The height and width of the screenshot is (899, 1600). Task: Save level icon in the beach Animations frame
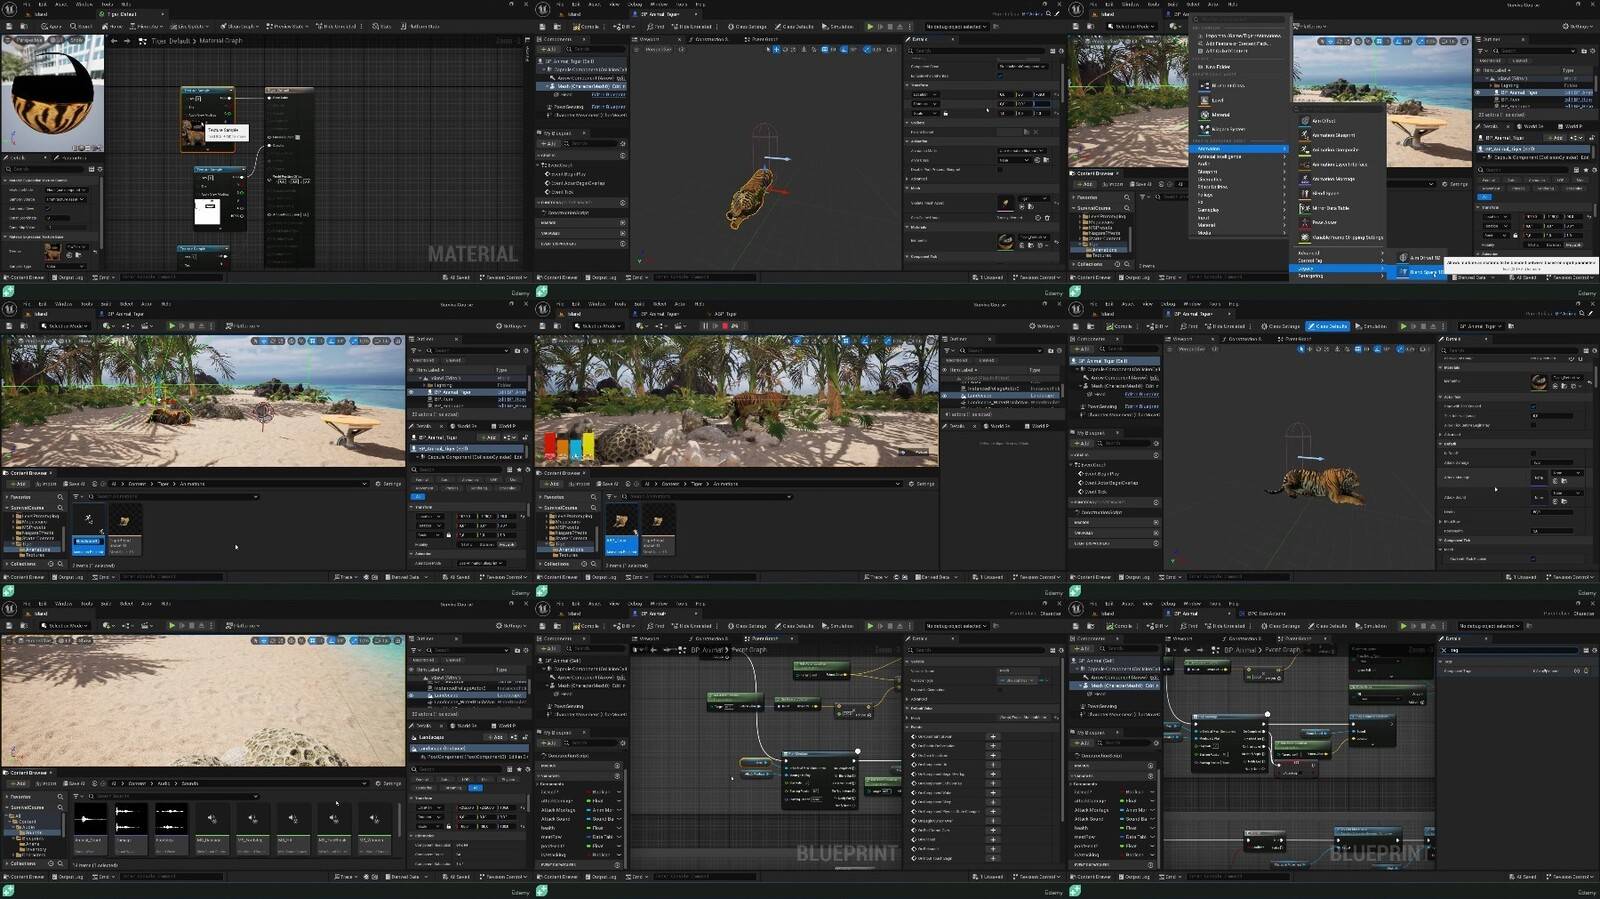(x=9, y=326)
